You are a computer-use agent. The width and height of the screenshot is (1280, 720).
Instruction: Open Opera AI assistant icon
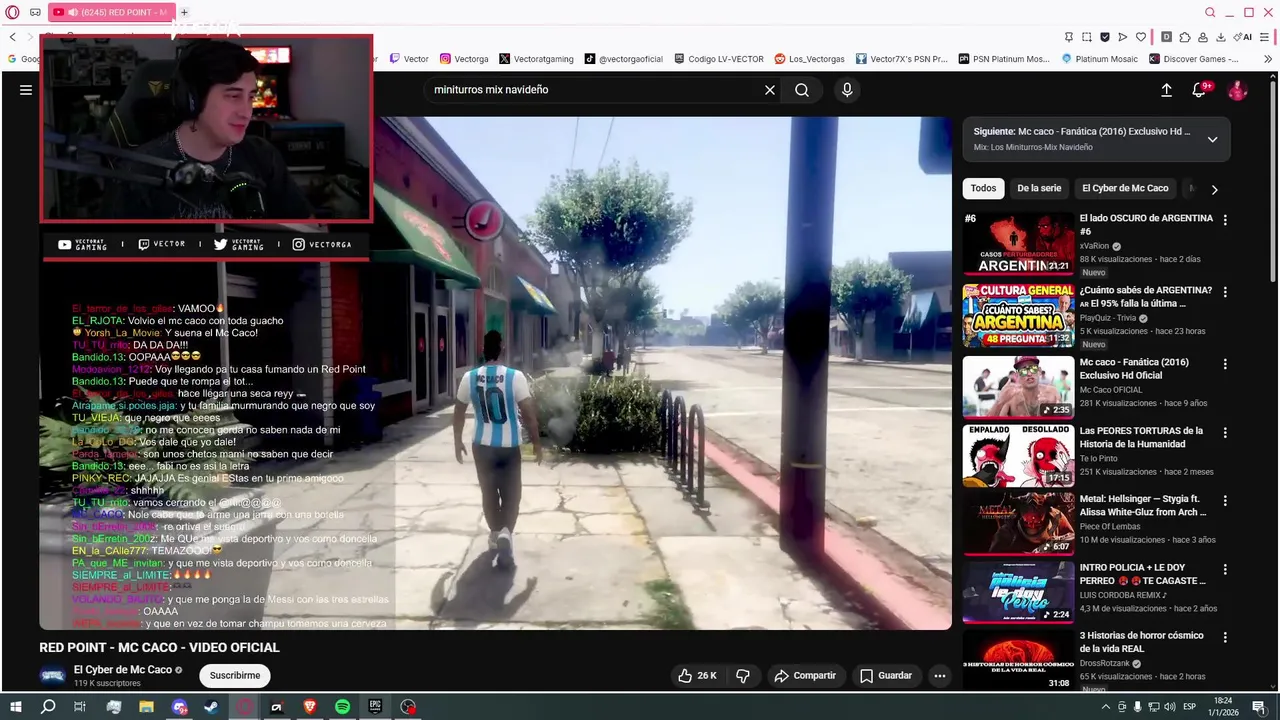(x=1243, y=37)
